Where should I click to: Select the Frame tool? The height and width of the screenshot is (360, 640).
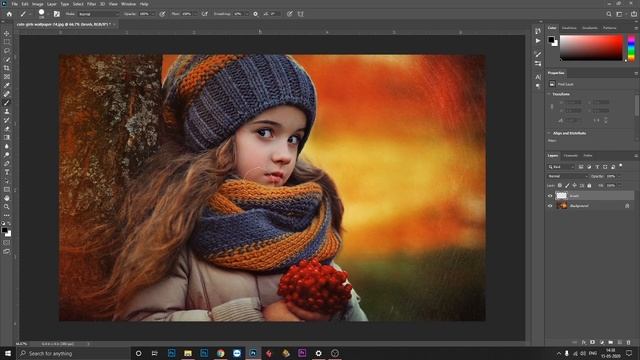7,76
